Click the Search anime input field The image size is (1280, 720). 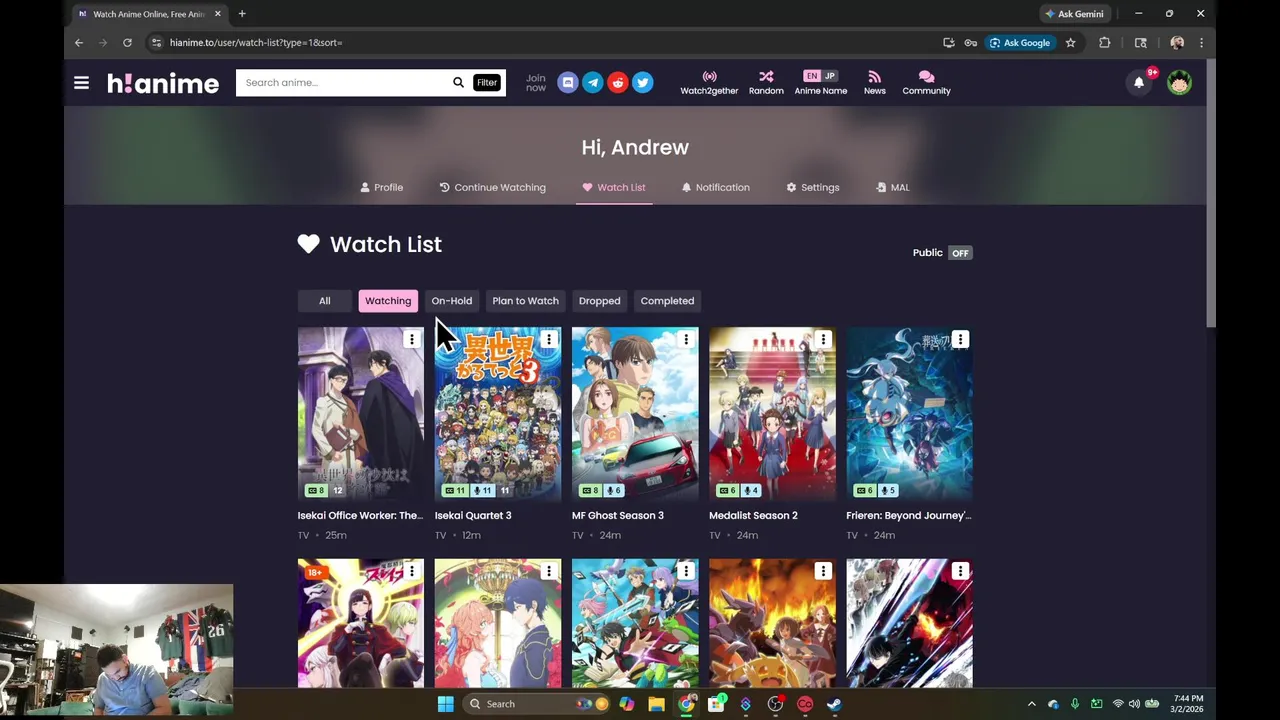coord(342,83)
